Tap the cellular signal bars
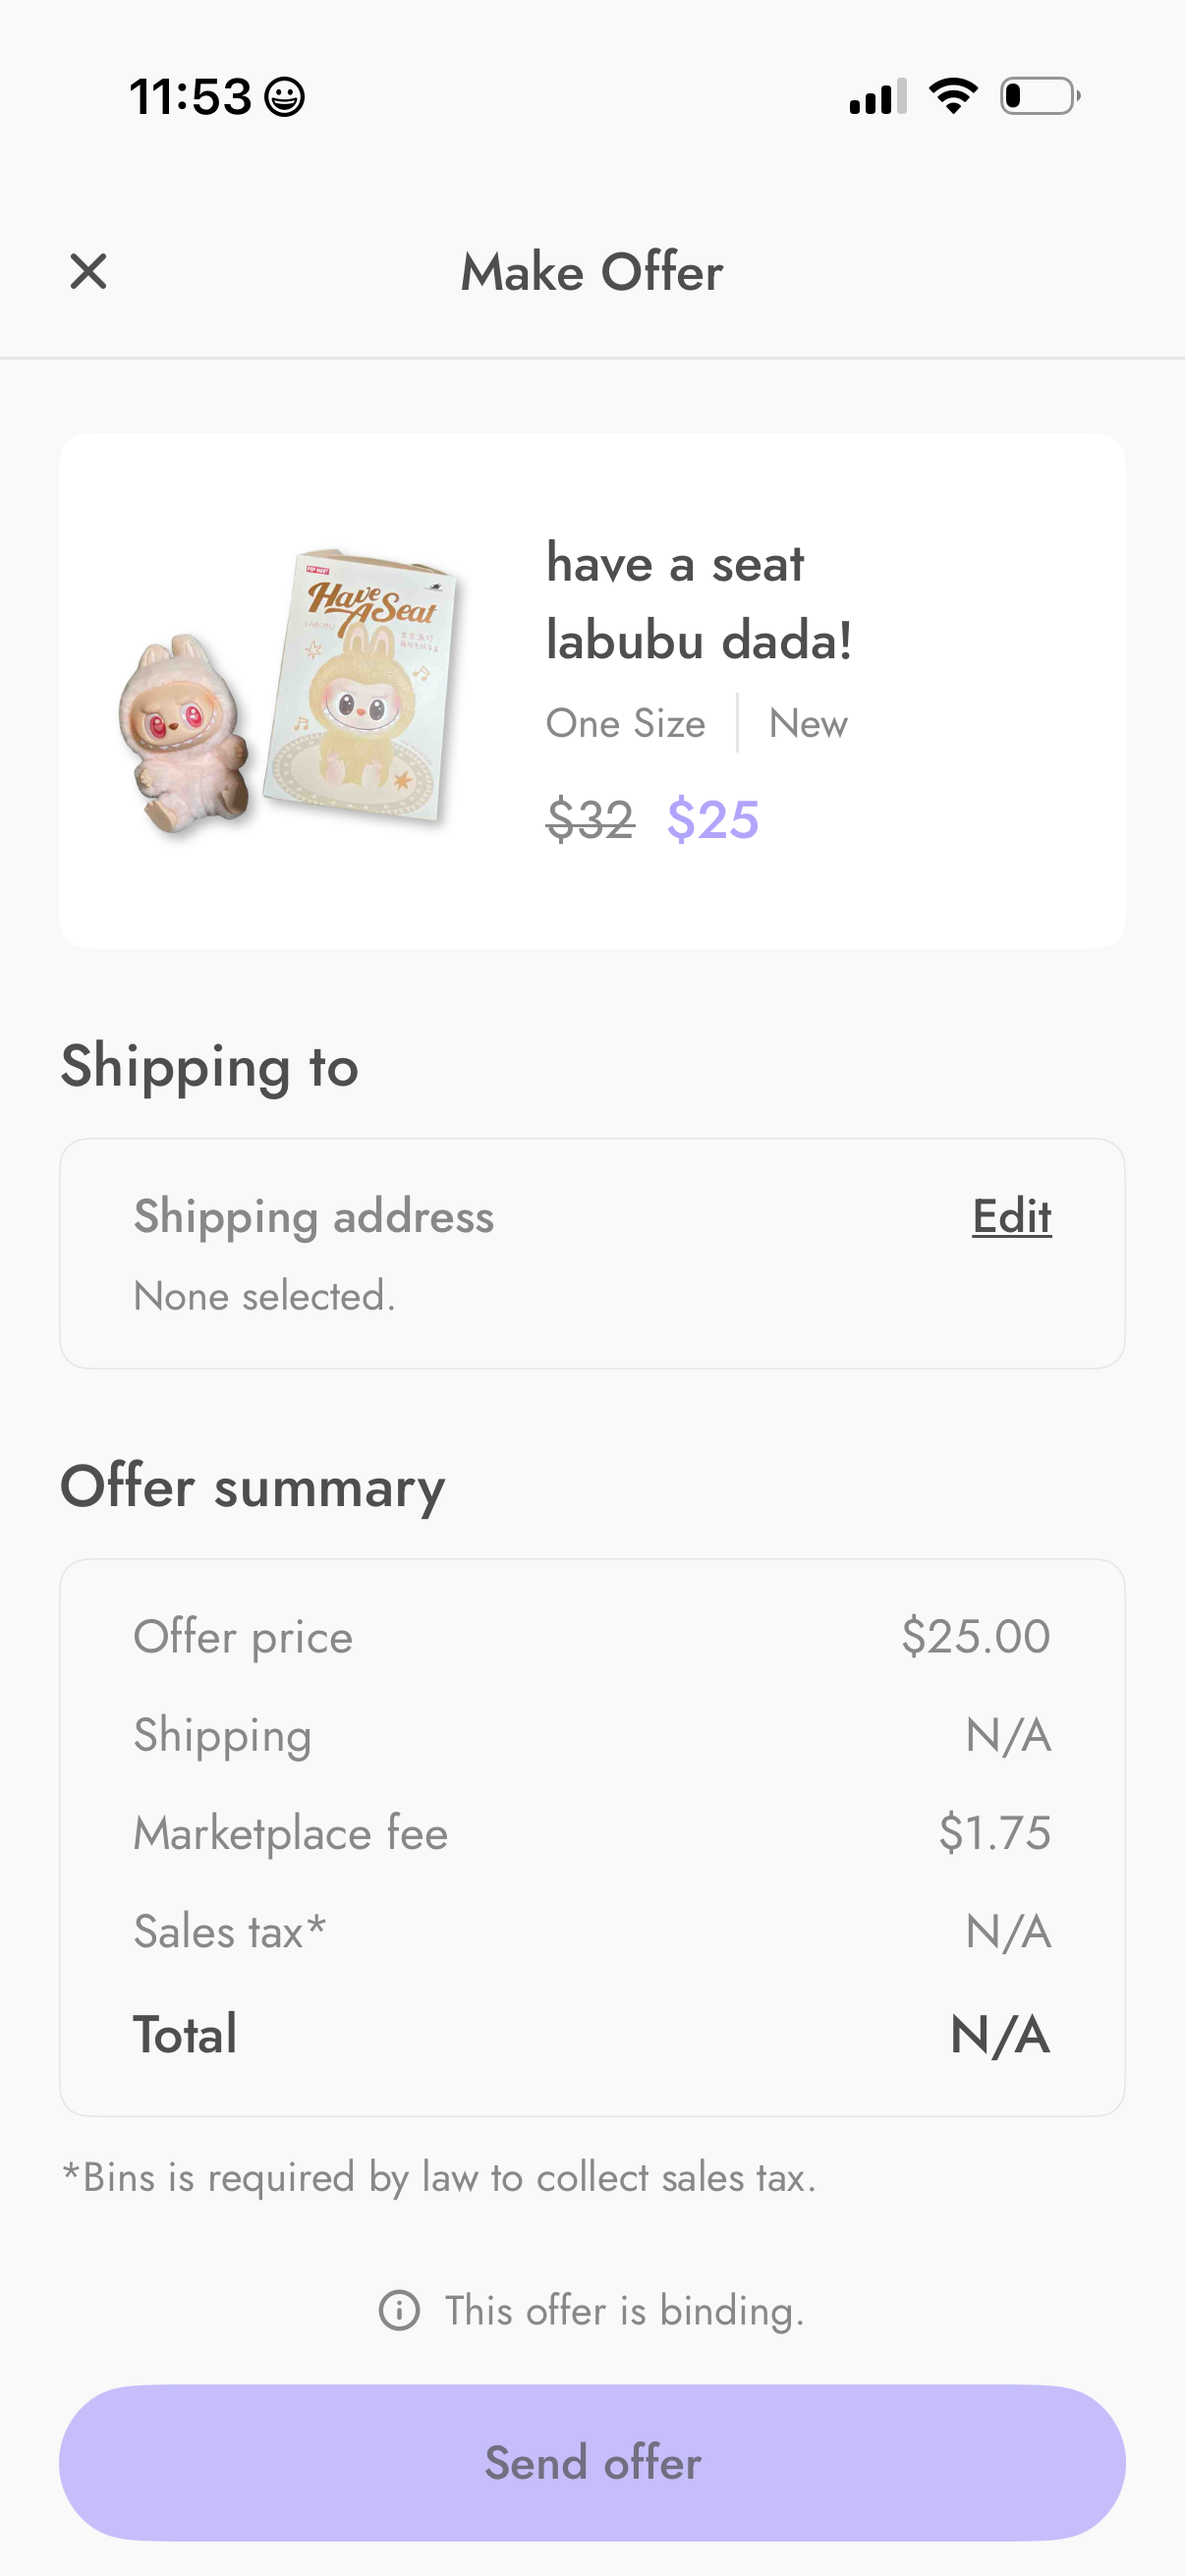The image size is (1185, 2576). click(x=877, y=97)
